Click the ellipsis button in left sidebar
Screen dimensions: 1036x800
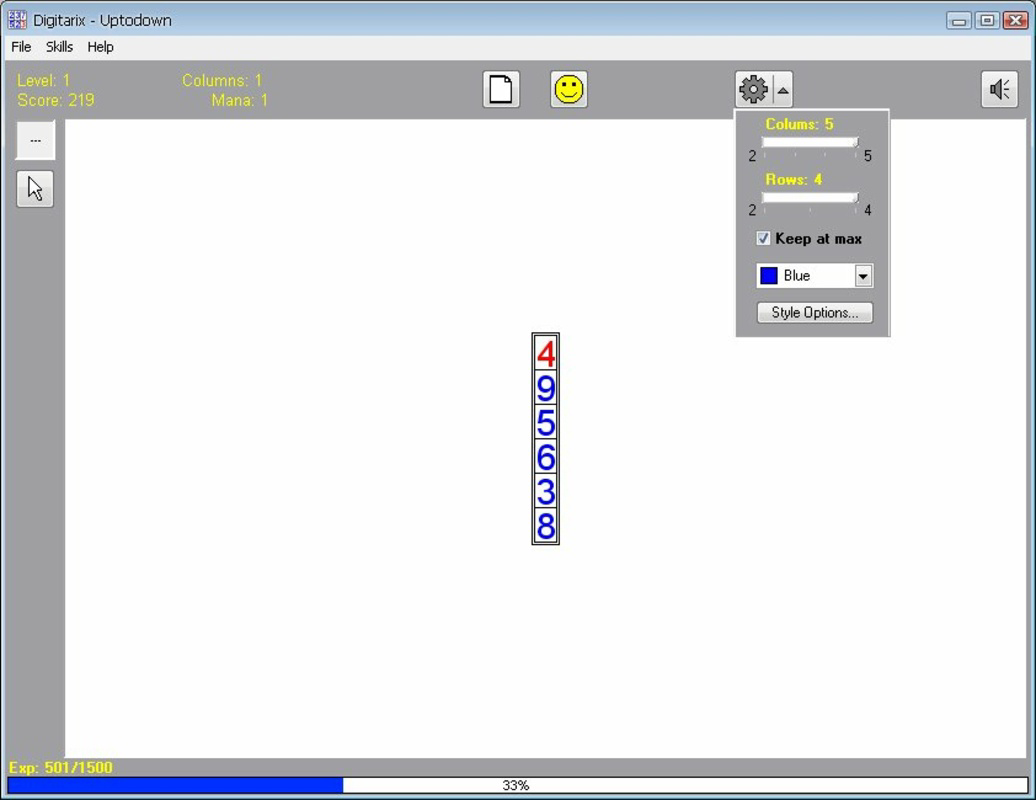click(35, 140)
